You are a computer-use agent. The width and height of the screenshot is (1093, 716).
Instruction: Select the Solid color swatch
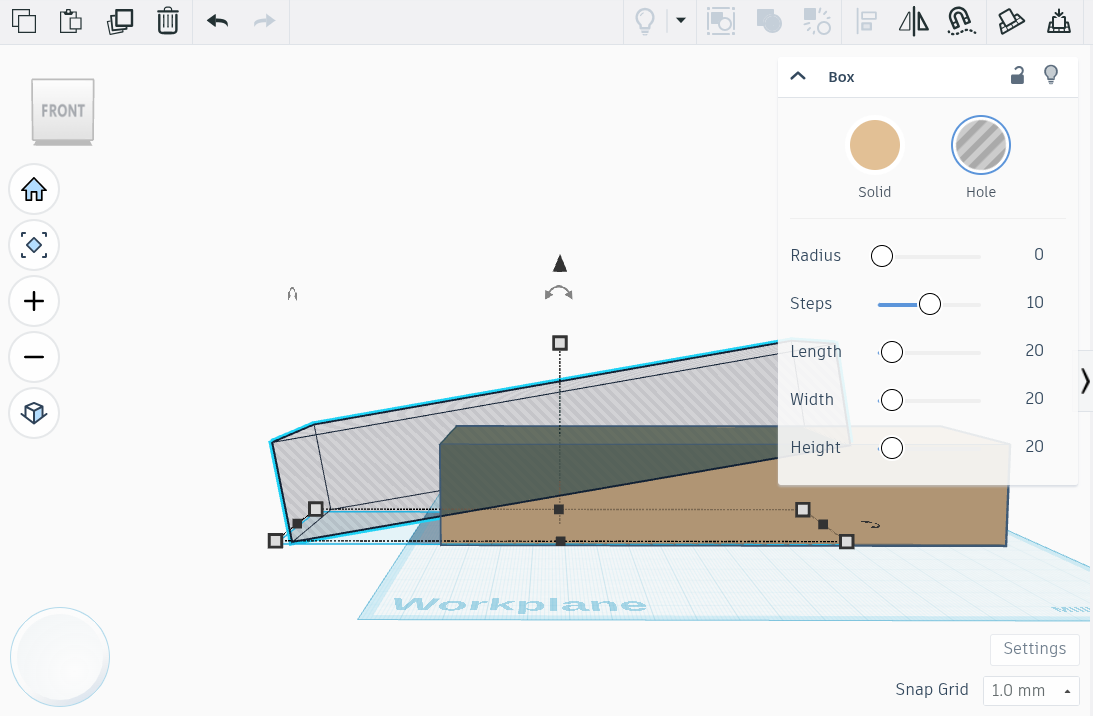click(874, 145)
